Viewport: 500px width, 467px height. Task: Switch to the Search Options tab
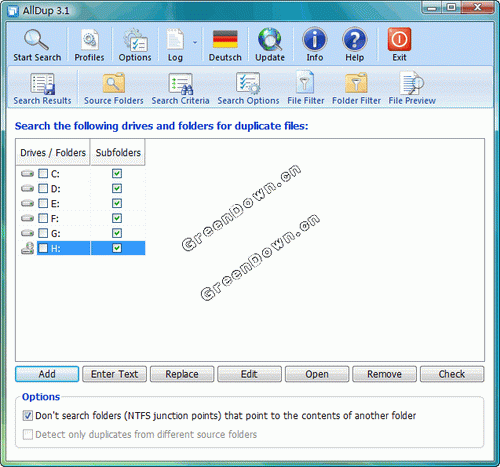pyautogui.click(x=248, y=89)
